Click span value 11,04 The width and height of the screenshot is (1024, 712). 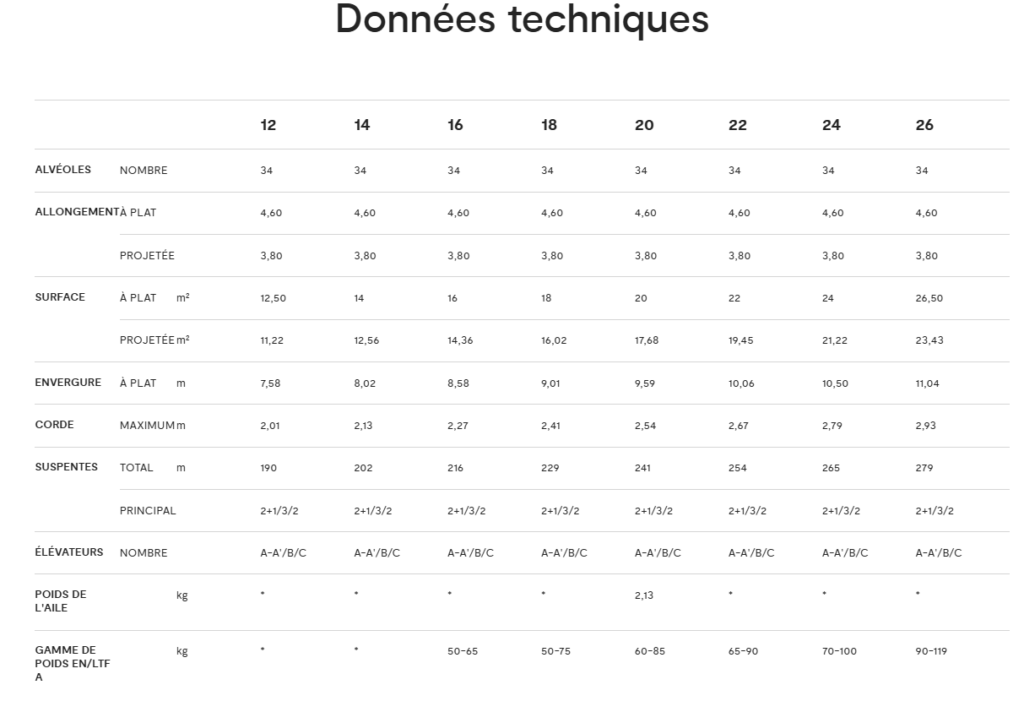927,383
